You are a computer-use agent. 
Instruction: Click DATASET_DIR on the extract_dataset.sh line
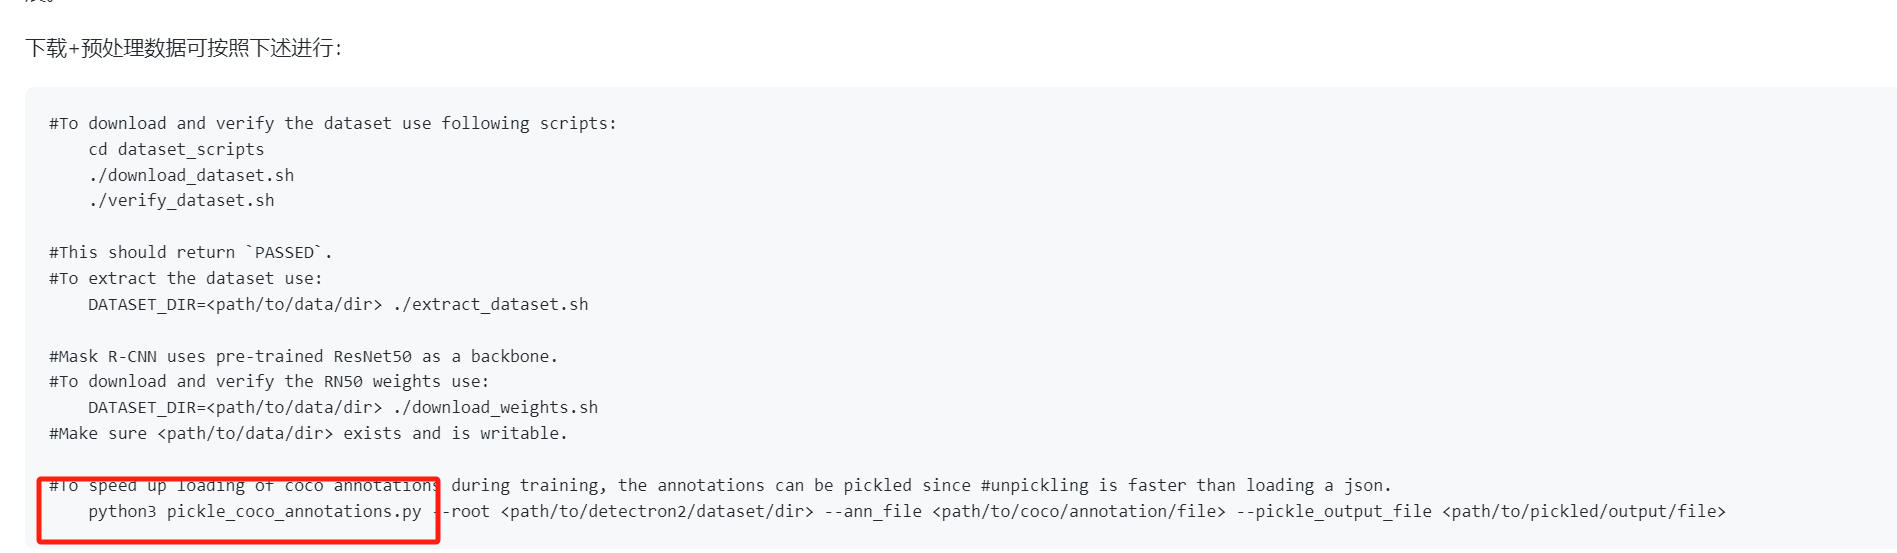click(142, 304)
